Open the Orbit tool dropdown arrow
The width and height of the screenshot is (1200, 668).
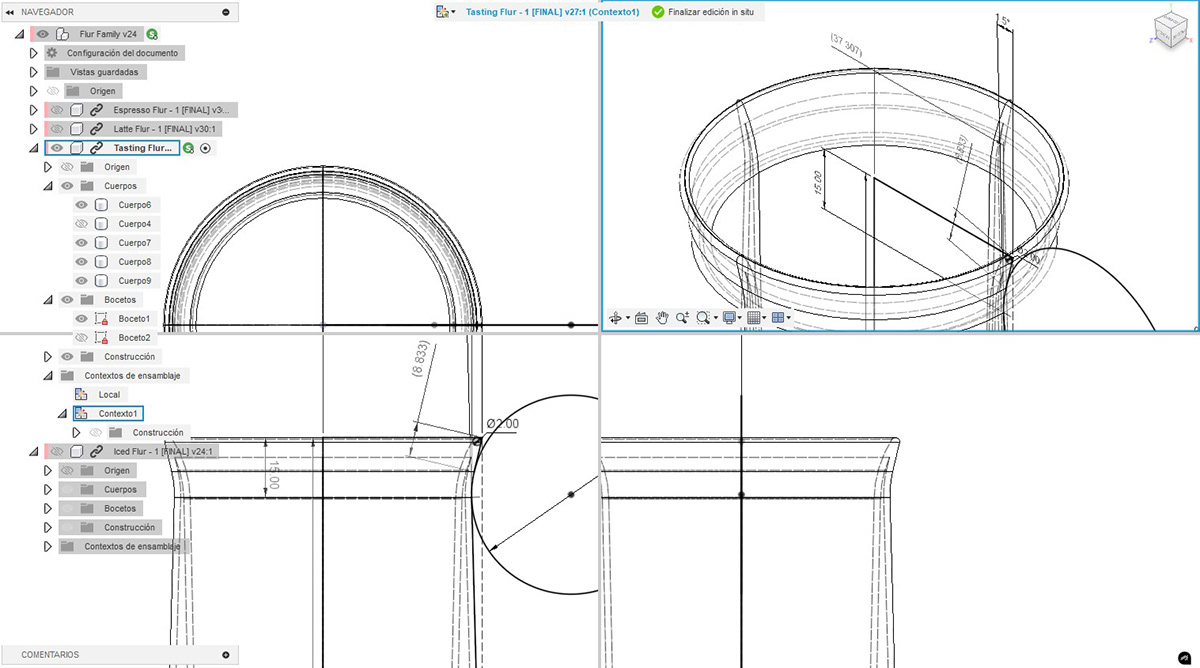[x=627, y=319]
